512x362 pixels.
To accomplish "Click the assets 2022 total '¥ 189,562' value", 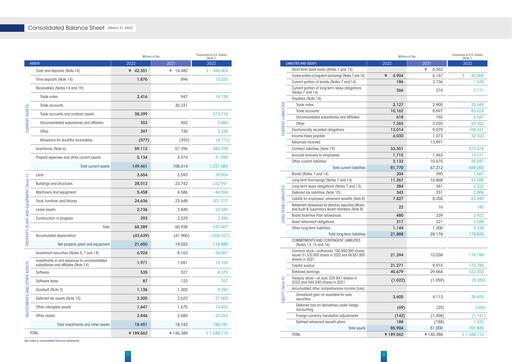I will tap(138, 333).
